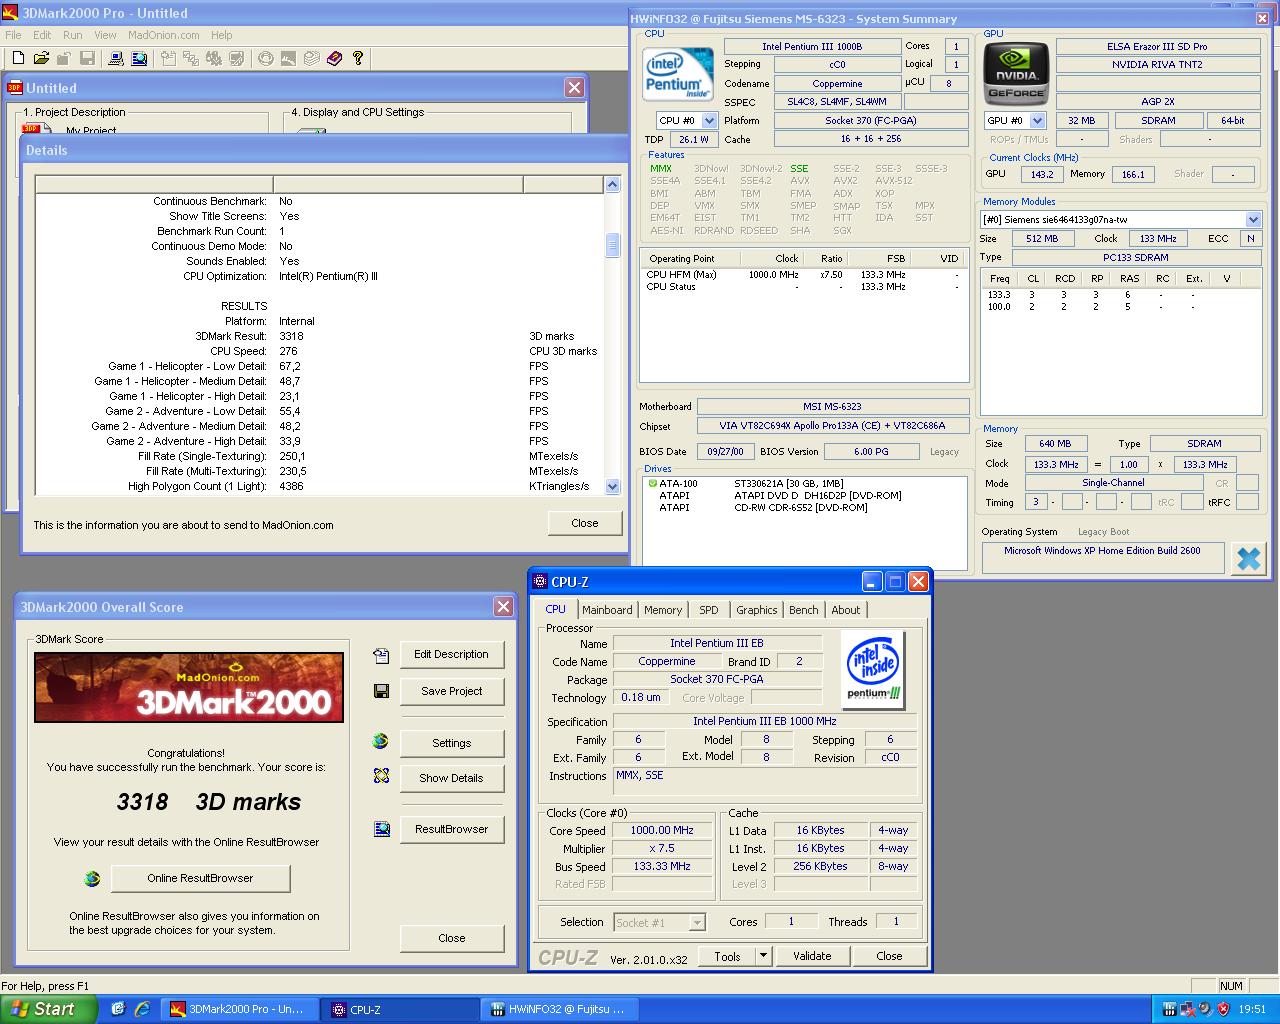Click the CPU-Z title bar icon
This screenshot has height=1024, width=1280.
[541, 582]
